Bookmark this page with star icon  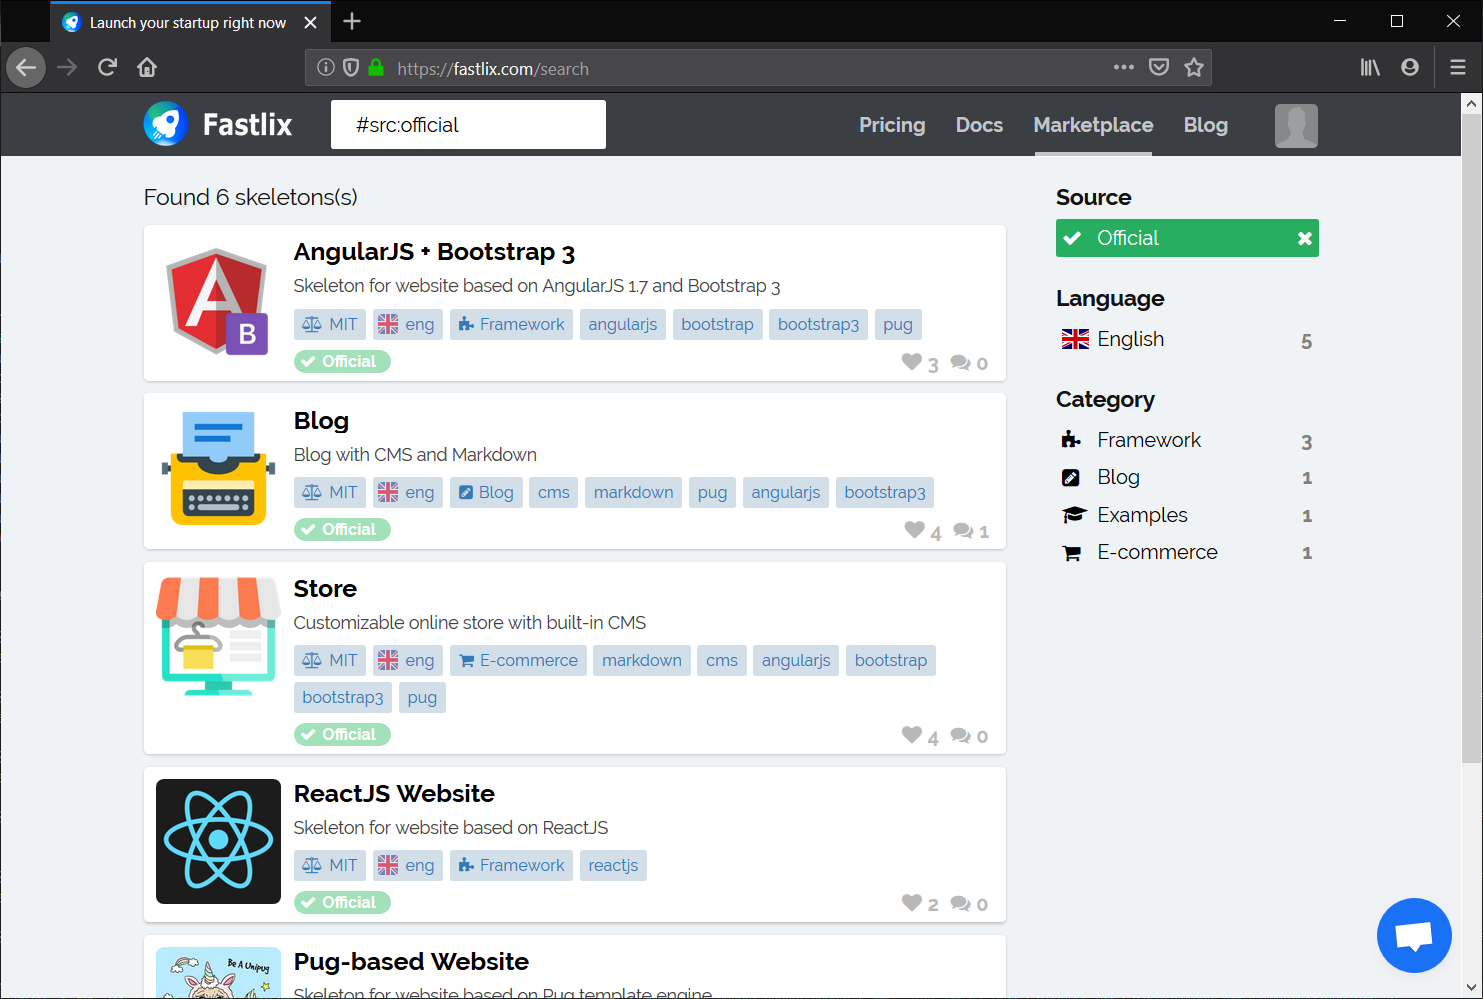pos(1194,67)
